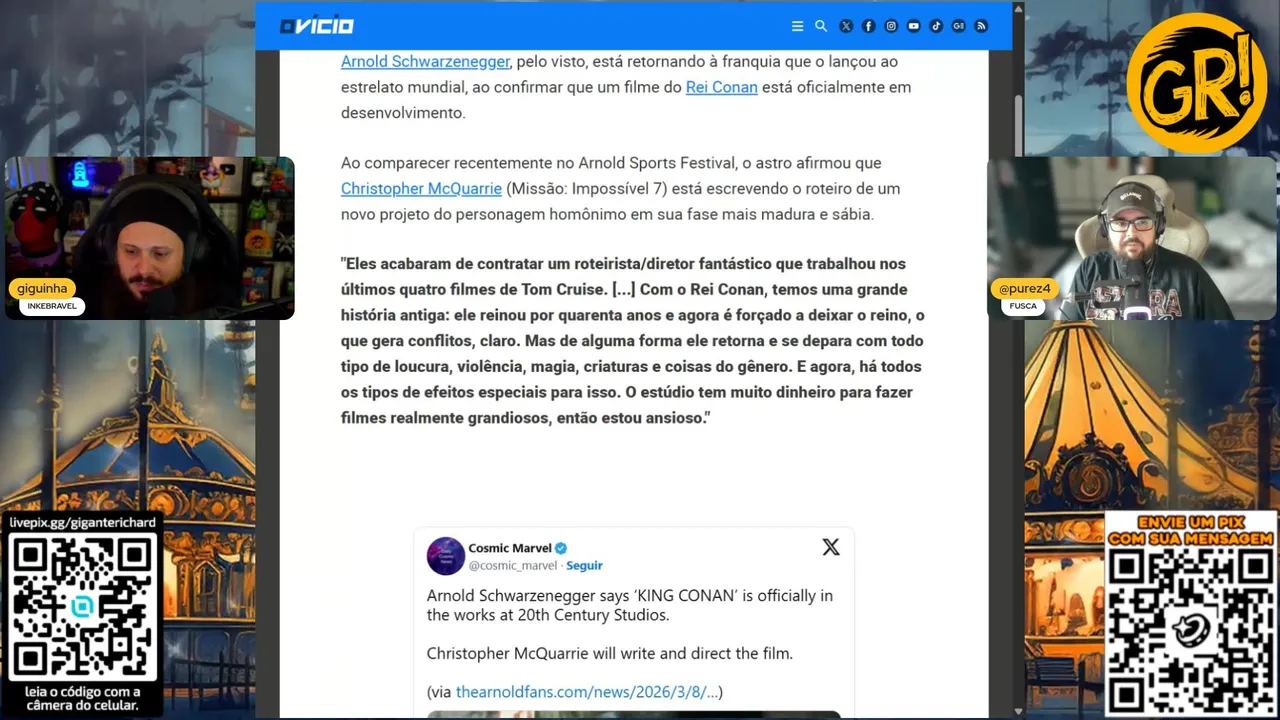Click the @cosmic_marvel handle
Viewport: 1280px width, 720px height.
pos(513,565)
